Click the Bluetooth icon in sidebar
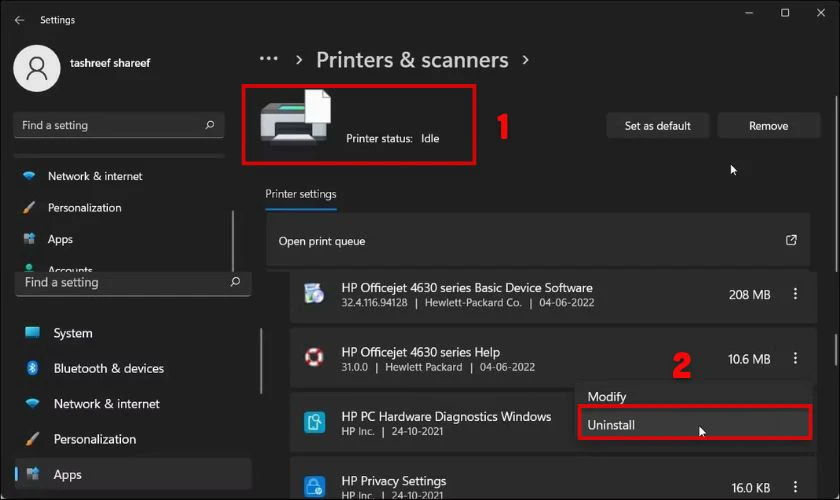The height and width of the screenshot is (500, 840). click(x=32, y=368)
